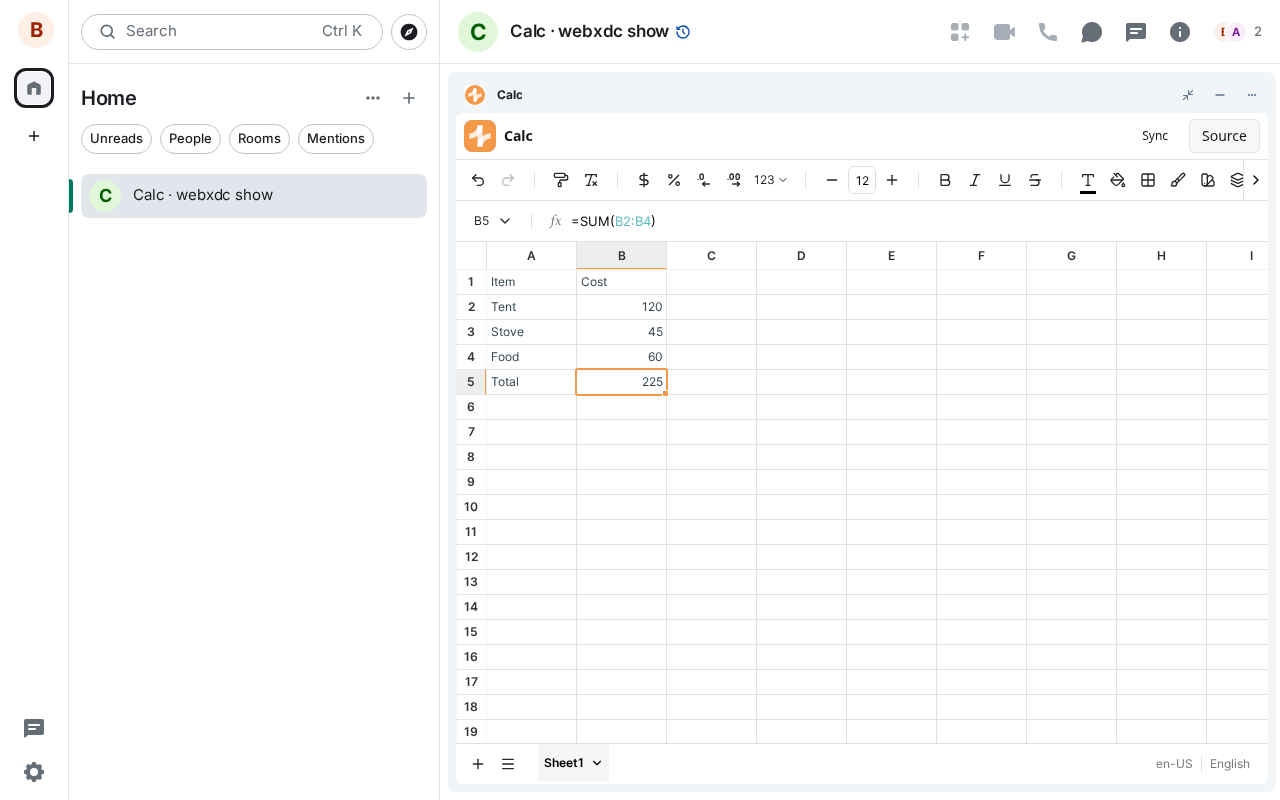Open the Calc widget more options menu
The height and width of the screenshot is (800, 1280).
coord(1252,95)
